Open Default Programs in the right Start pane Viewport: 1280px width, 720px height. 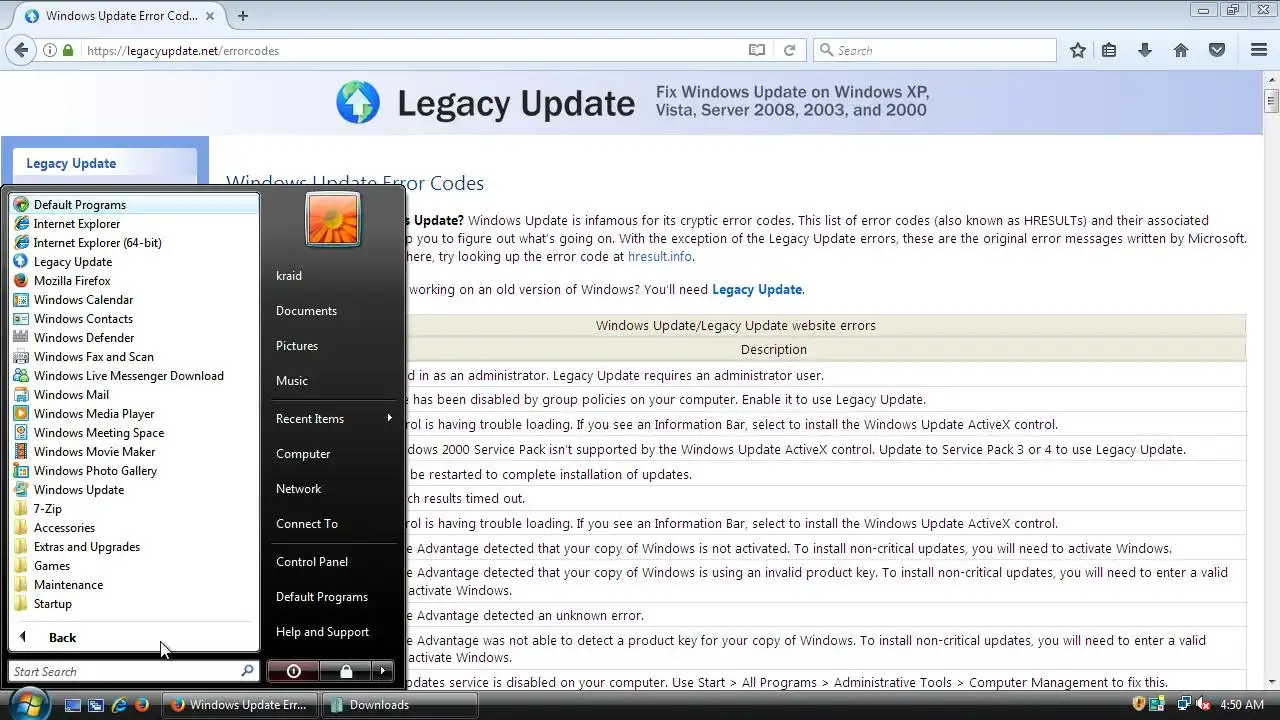click(x=332, y=596)
